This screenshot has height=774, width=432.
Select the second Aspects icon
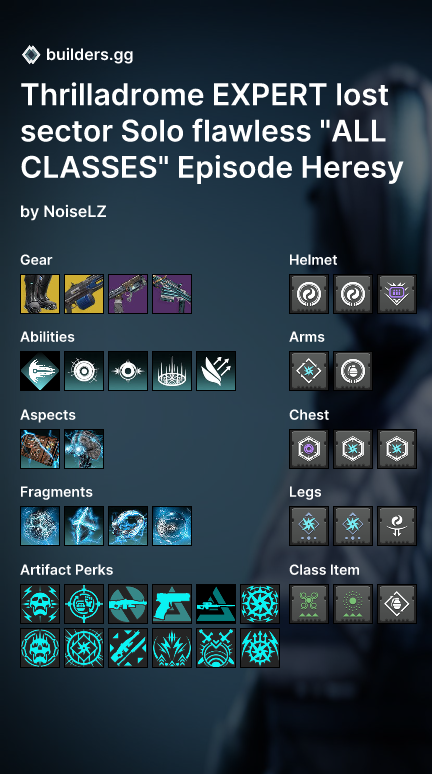pos(84,449)
